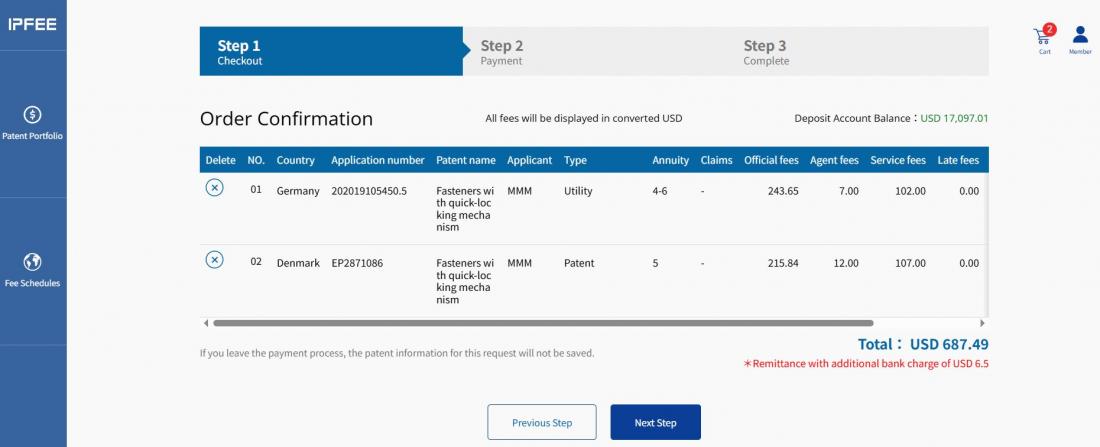Go to Step 1 Checkout tab
The width and height of the screenshot is (1100, 447).
click(x=330, y=51)
